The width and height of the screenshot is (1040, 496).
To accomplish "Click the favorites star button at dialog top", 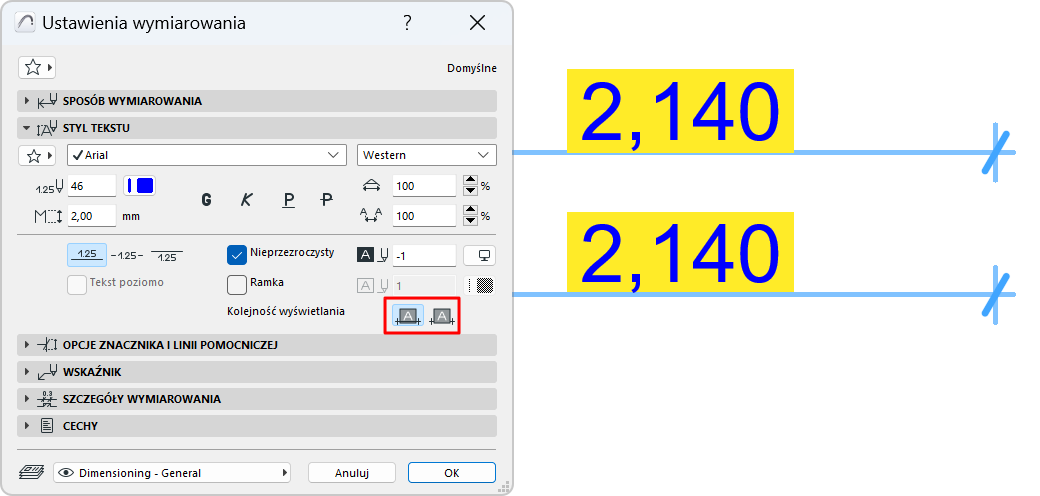I will click(x=36, y=67).
